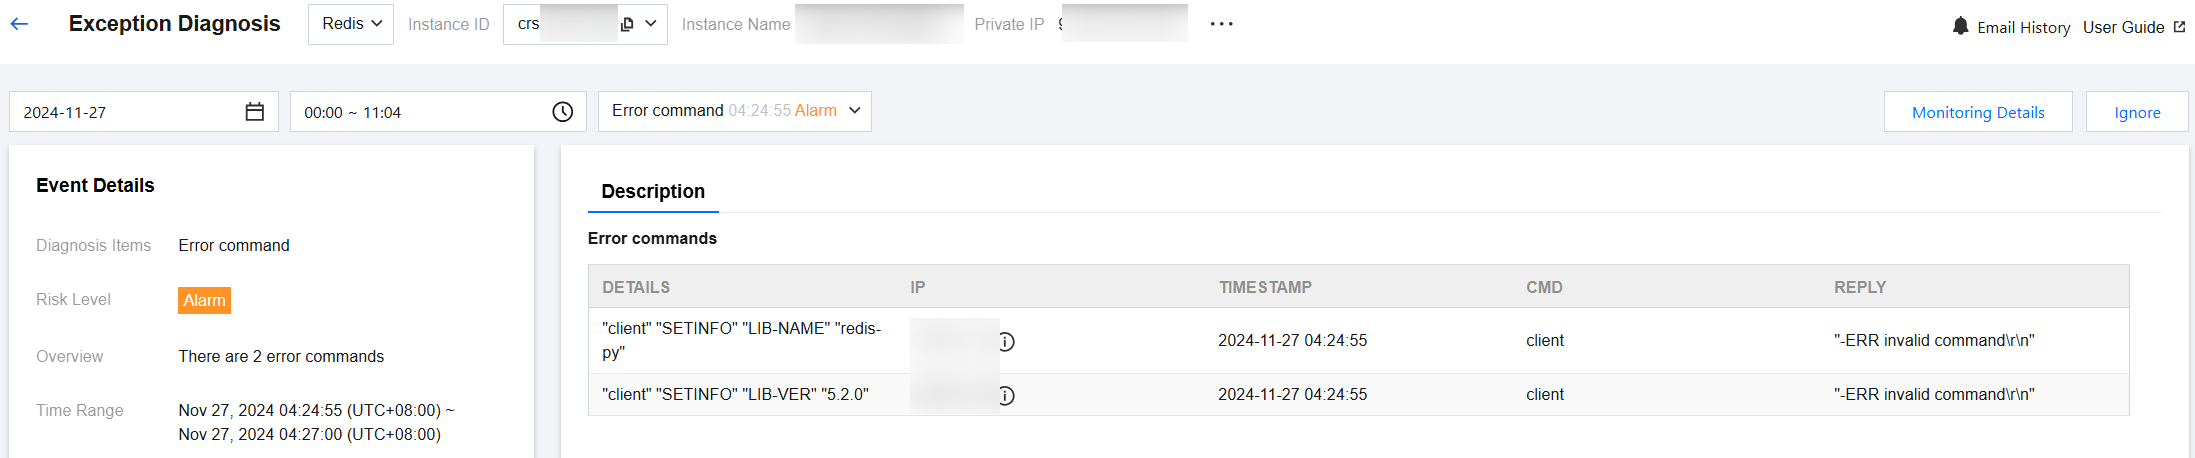Open the calendar date picker icon
The image size is (2195, 458).
point(255,112)
